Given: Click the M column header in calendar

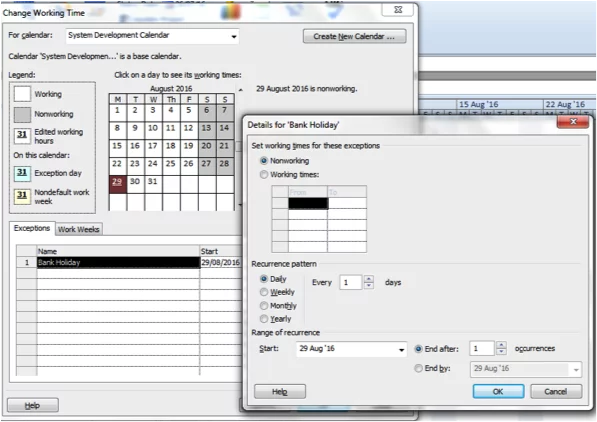Looking at the screenshot, I should [x=117, y=99].
